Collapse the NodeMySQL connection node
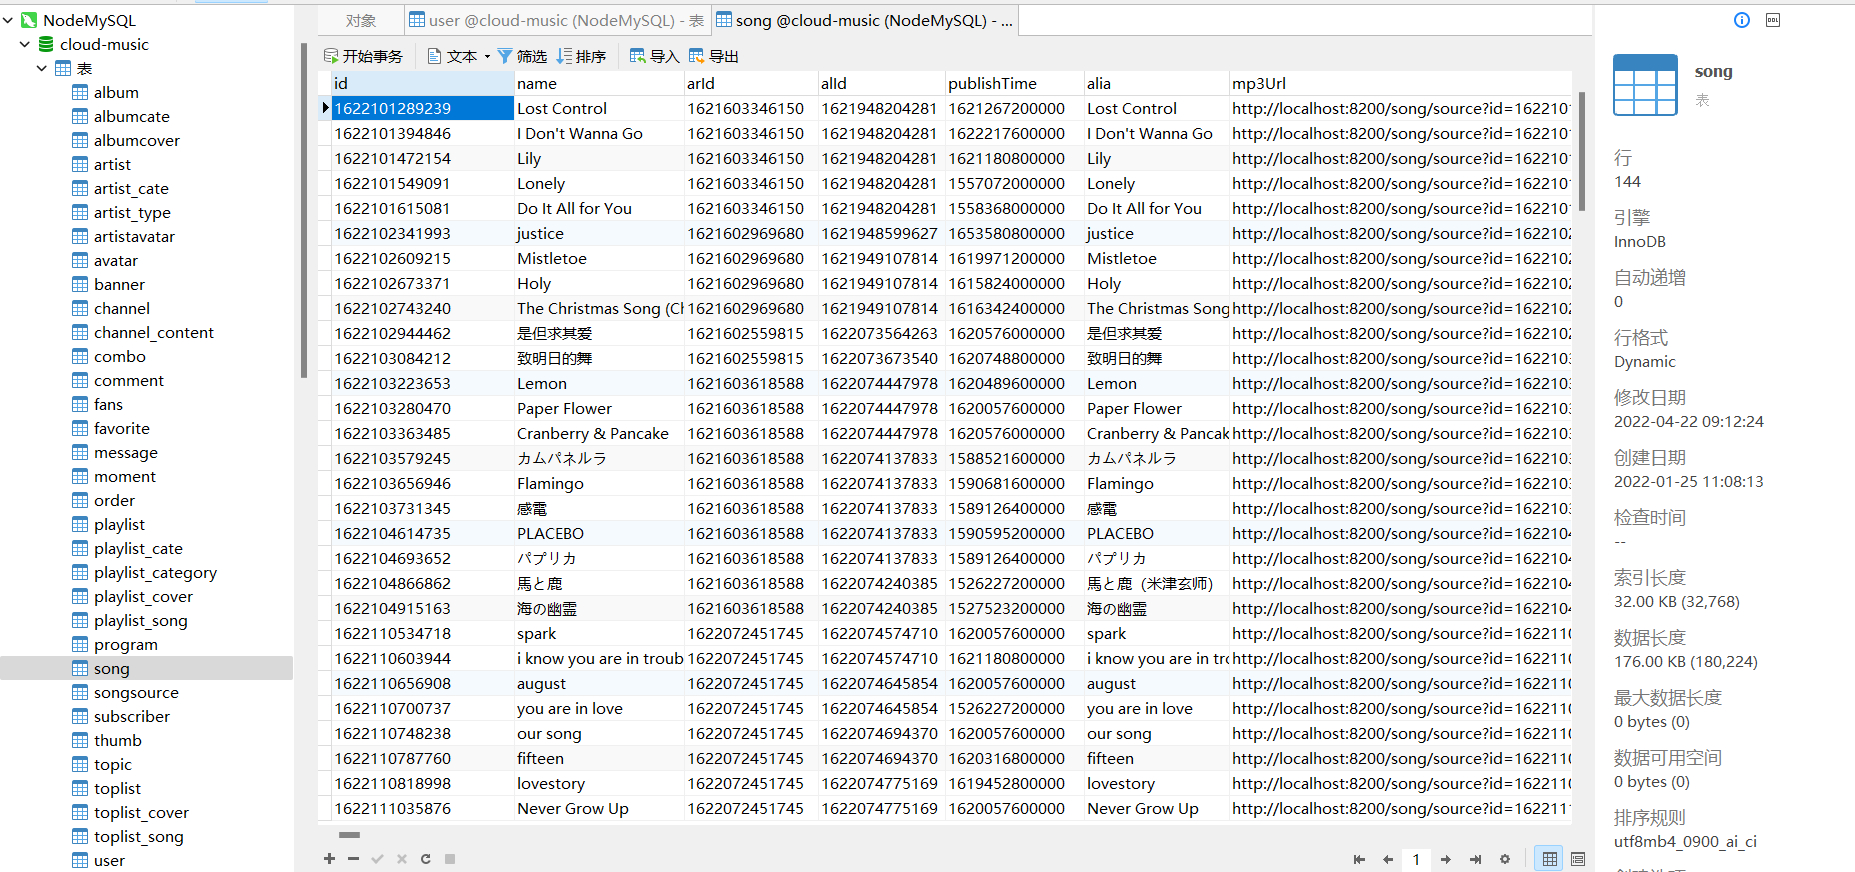1855x872 pixels. pyautogui.click(x=8, y=20)
